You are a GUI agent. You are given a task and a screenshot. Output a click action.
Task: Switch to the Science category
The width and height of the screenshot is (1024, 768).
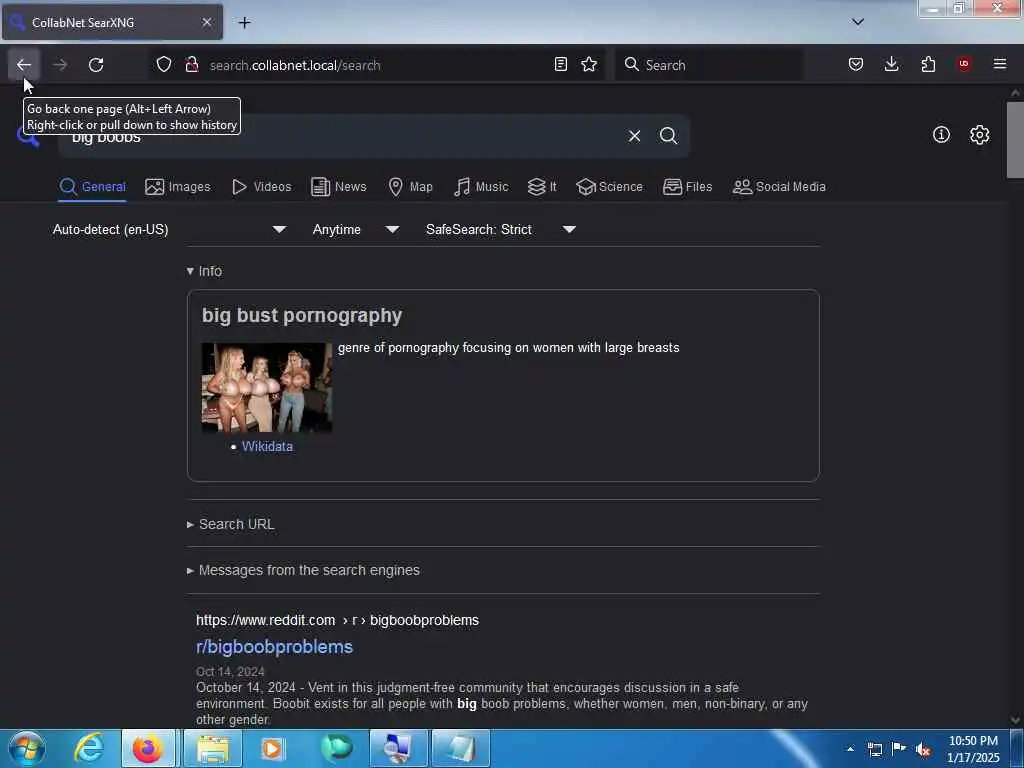(x=609, y=187)
